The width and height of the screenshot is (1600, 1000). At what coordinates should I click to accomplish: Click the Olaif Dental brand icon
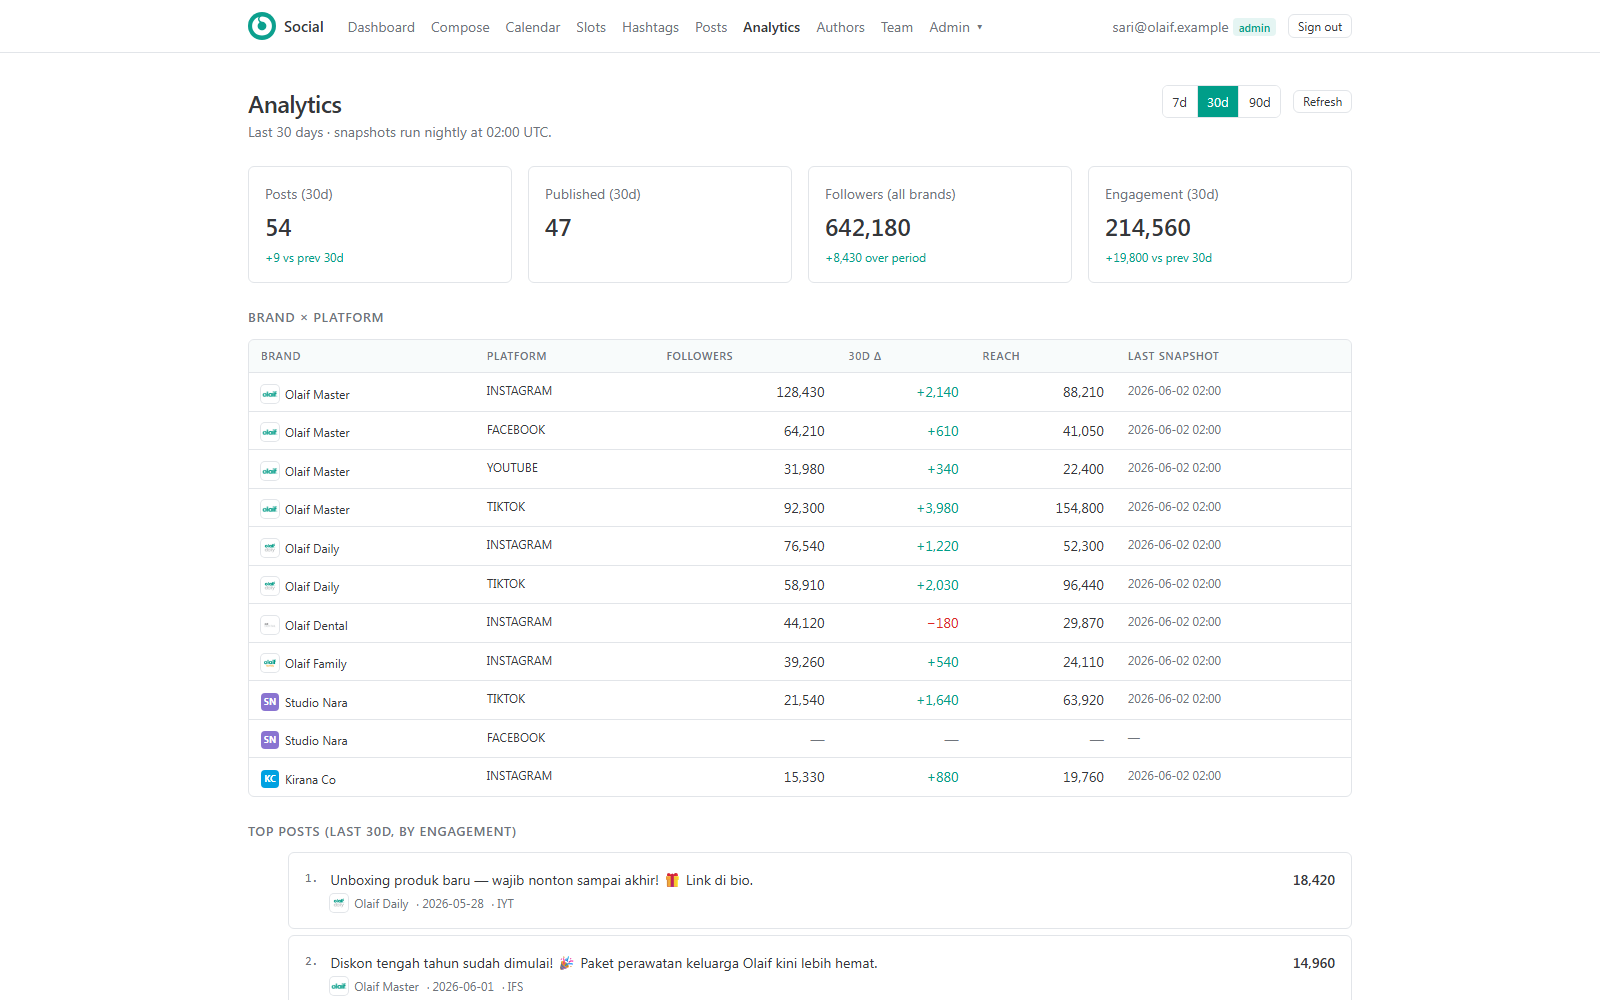(x=270, y=625)
